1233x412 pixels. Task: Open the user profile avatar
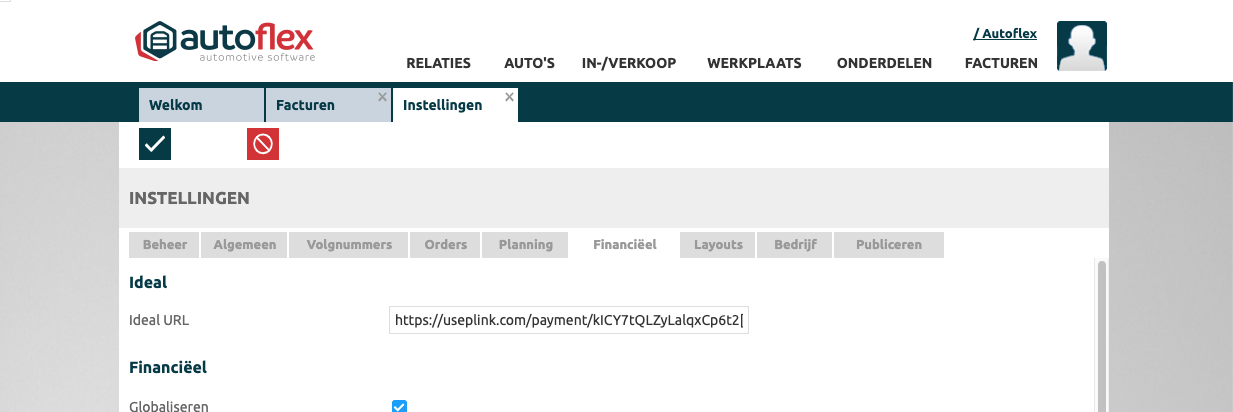click(1081, 46)
